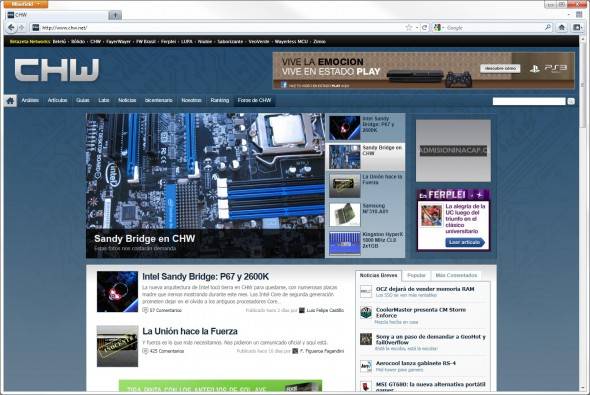Open Foros de CHW menu item
590x395 pixels.
point(254,100)
